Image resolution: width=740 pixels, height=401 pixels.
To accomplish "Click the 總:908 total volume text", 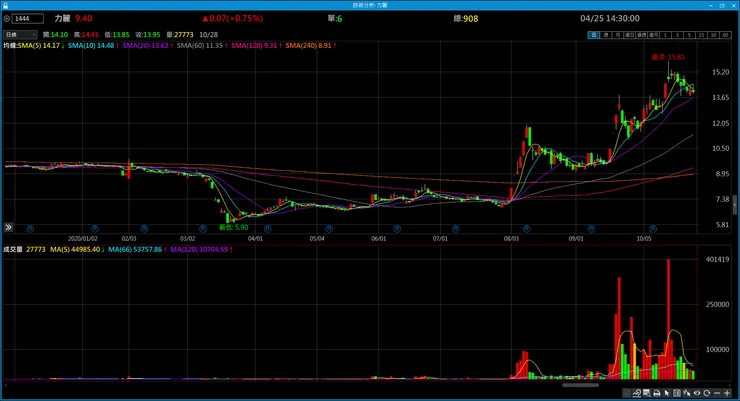I will [x=466, y=19].
